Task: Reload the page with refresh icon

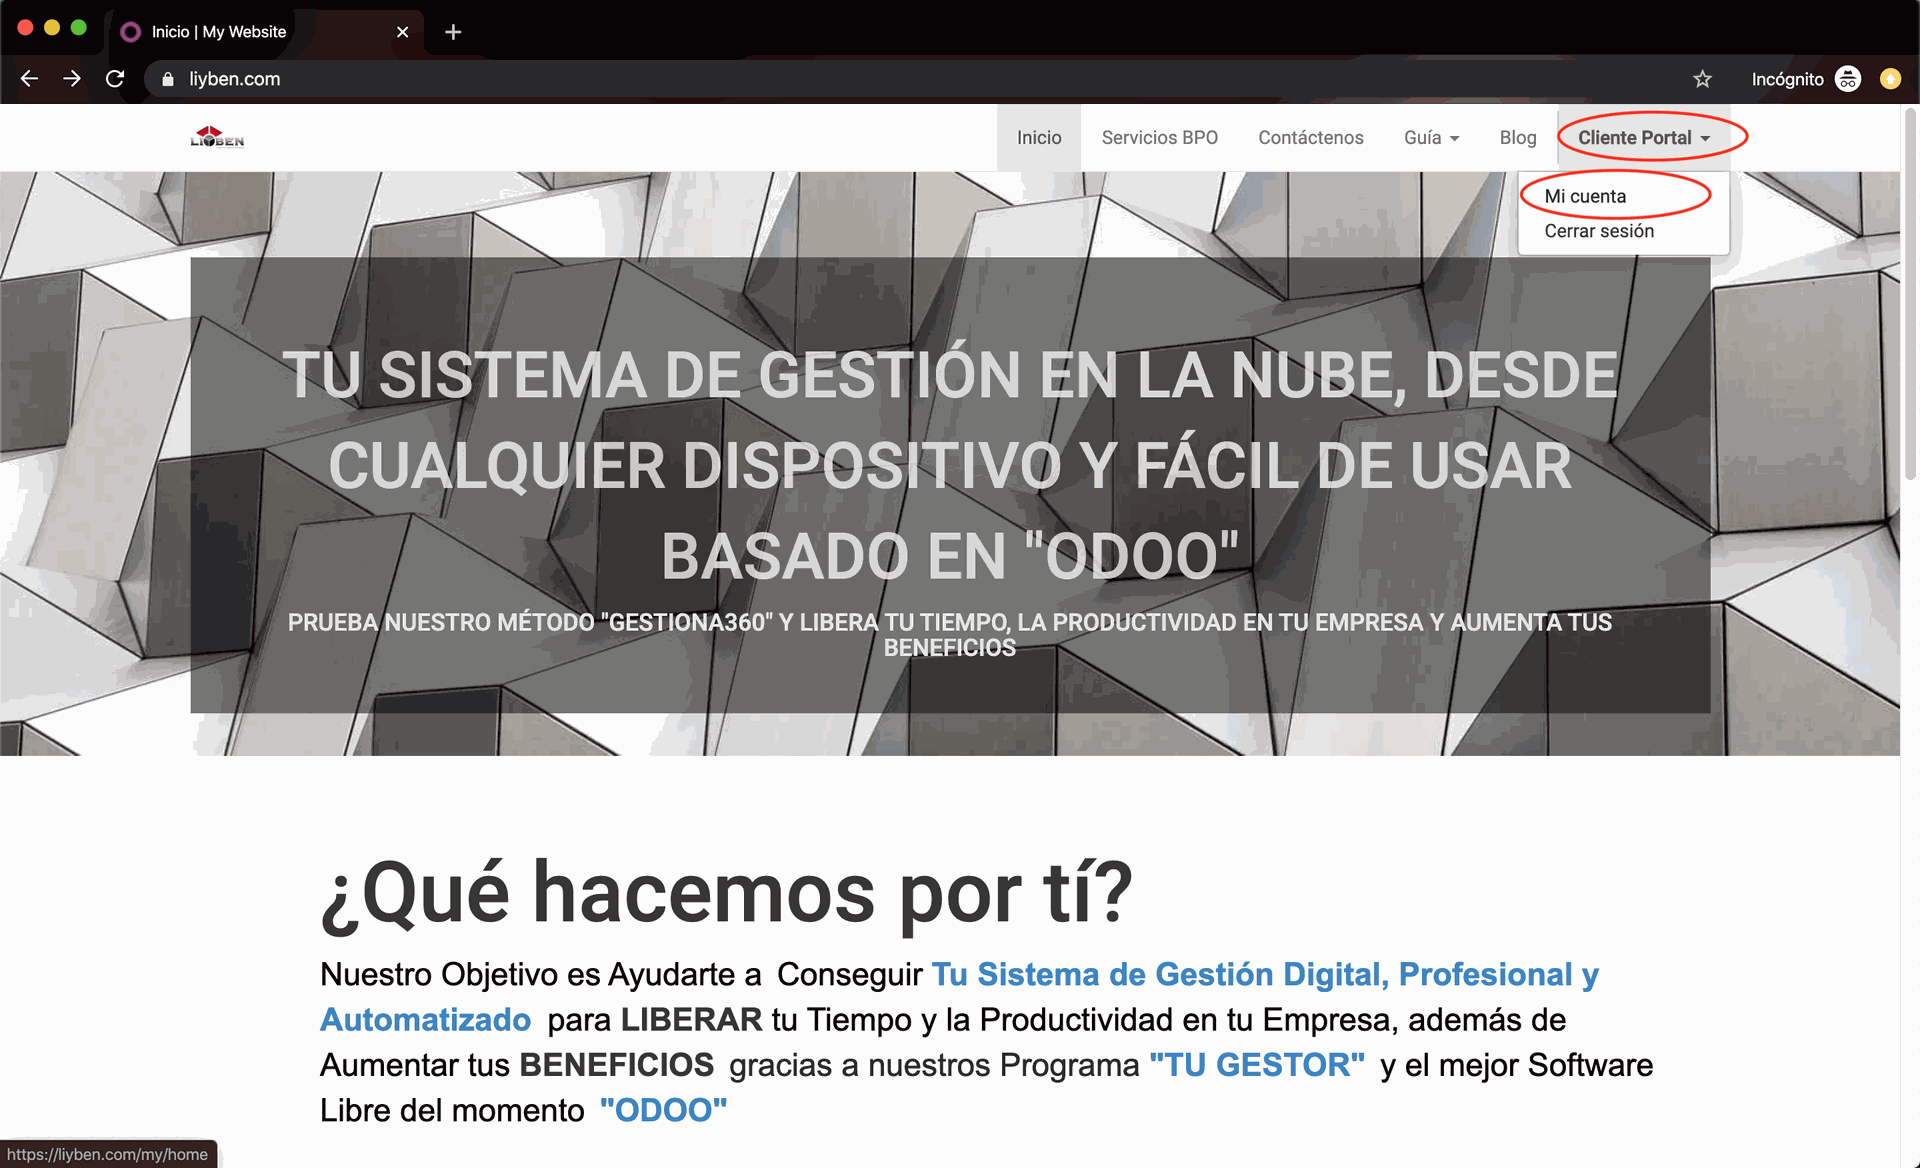Action: [x=115, y=79]
